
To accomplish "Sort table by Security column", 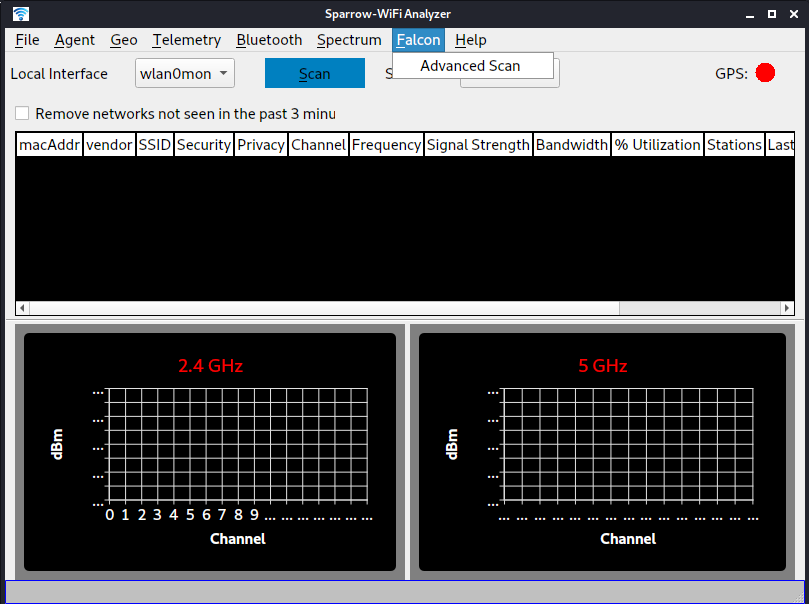I will [204, 145].
